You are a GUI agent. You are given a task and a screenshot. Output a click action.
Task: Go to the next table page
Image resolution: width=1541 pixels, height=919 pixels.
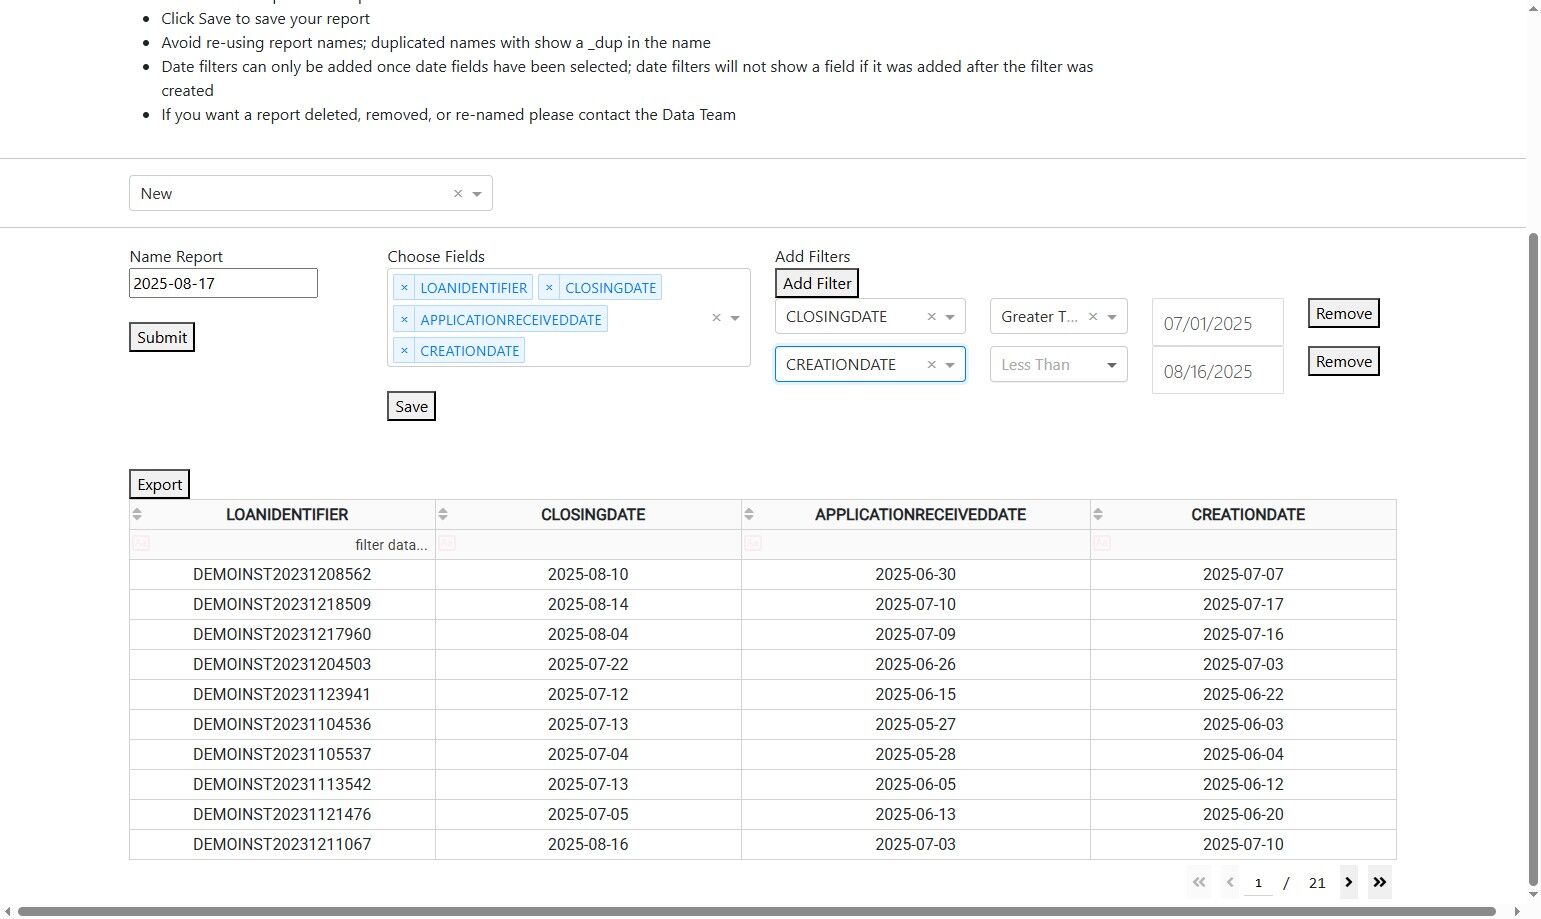coord(1349,882)
